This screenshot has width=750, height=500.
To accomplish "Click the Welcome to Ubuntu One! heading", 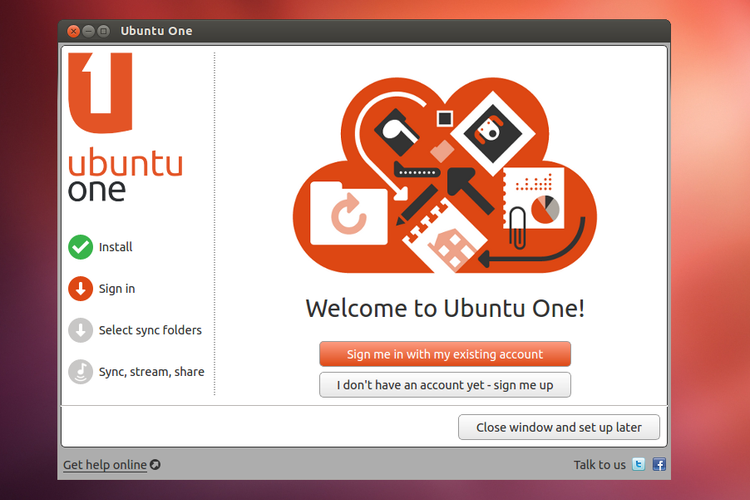I will (444, 308).
